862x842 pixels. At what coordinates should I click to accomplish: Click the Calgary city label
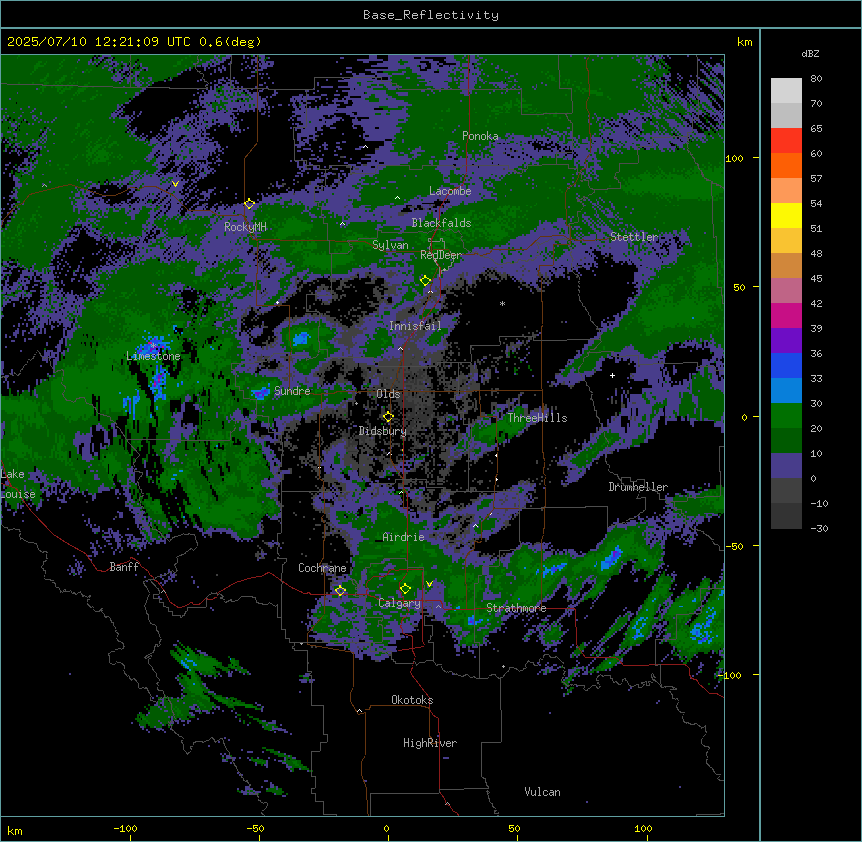[x=400, y=603]
